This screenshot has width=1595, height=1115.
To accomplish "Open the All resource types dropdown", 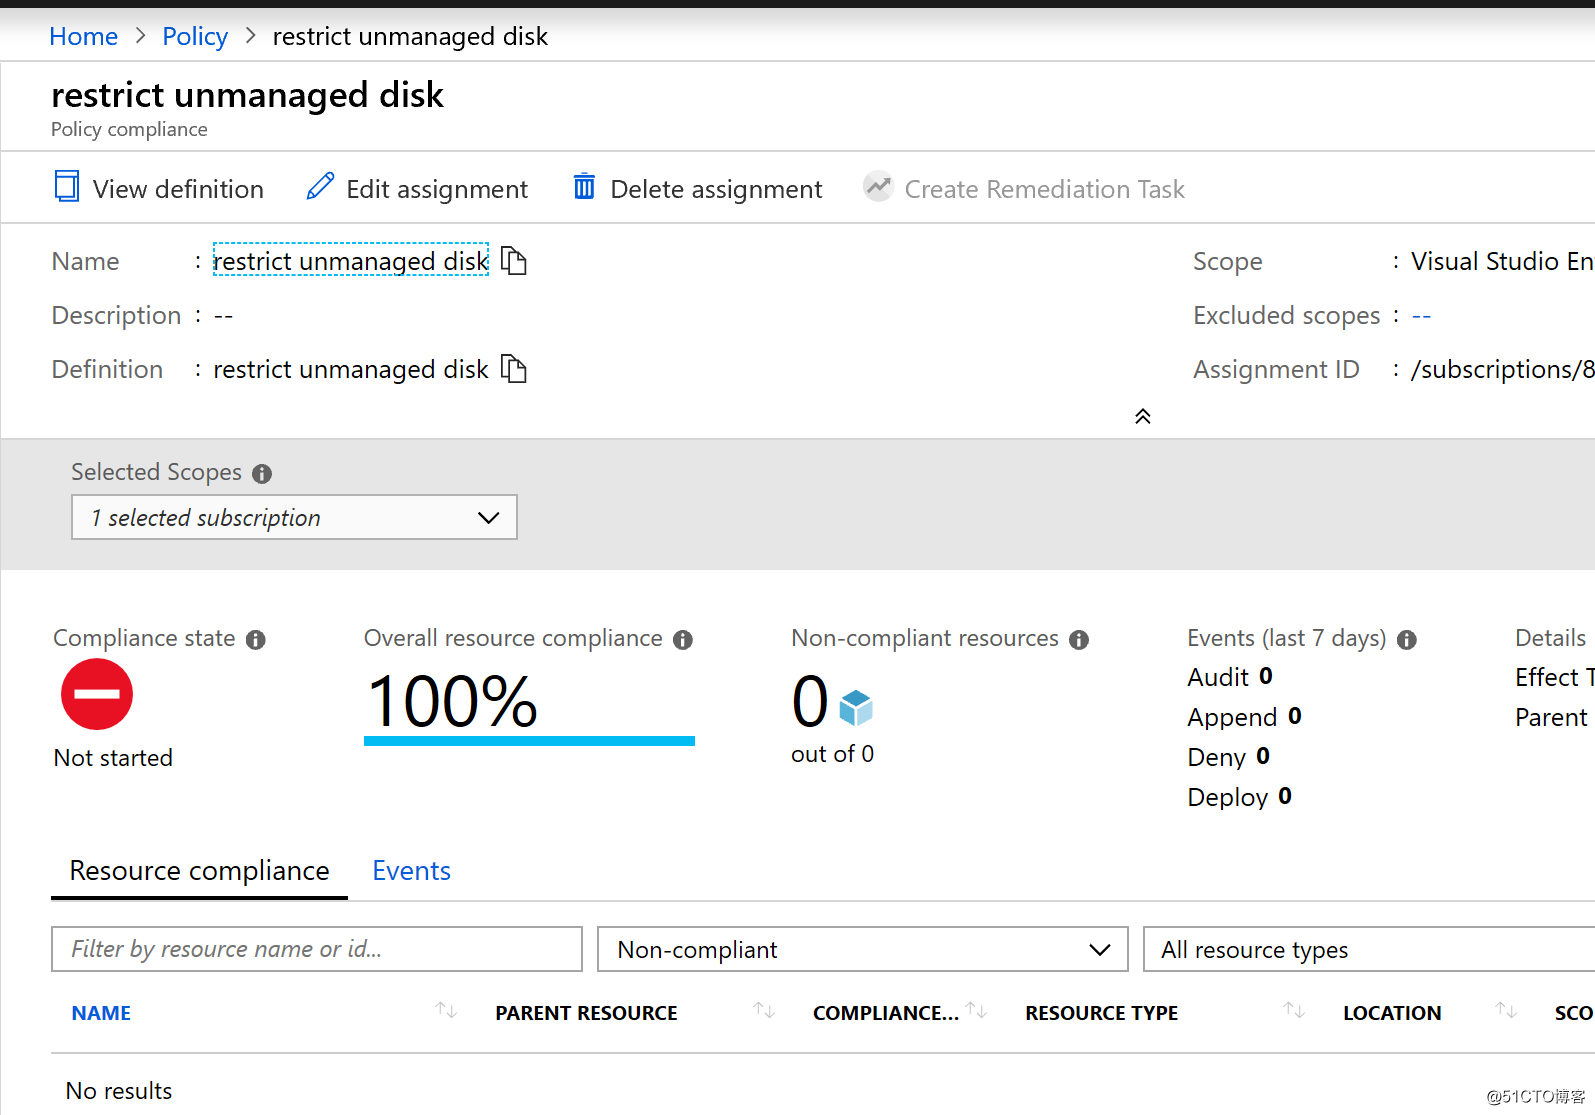I will pyautogui.click(x=1369, y=949).
